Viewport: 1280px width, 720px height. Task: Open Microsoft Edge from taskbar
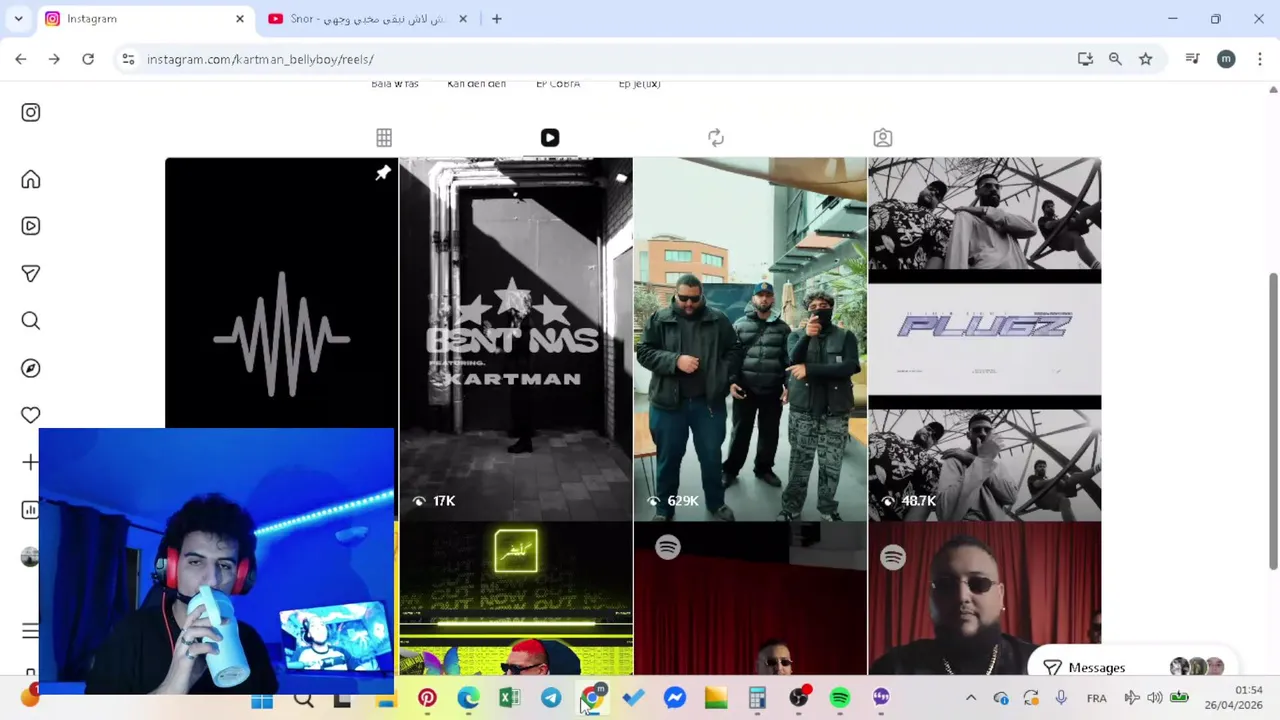468,698
